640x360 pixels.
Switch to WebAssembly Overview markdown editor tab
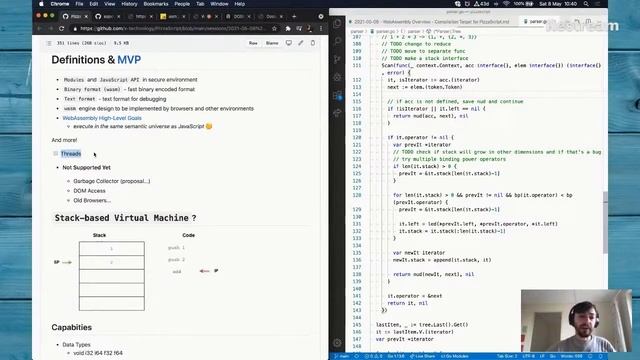point(432,21)
